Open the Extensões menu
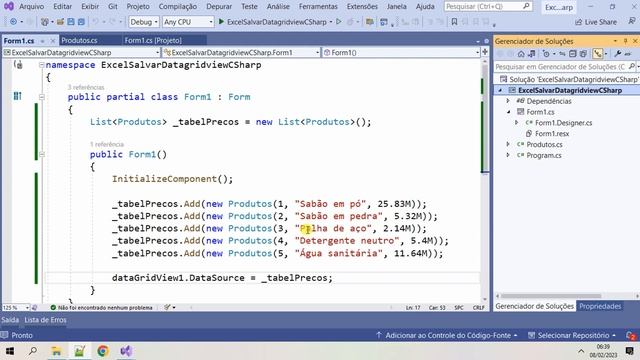Screen dimensions: 640x360 362,7
